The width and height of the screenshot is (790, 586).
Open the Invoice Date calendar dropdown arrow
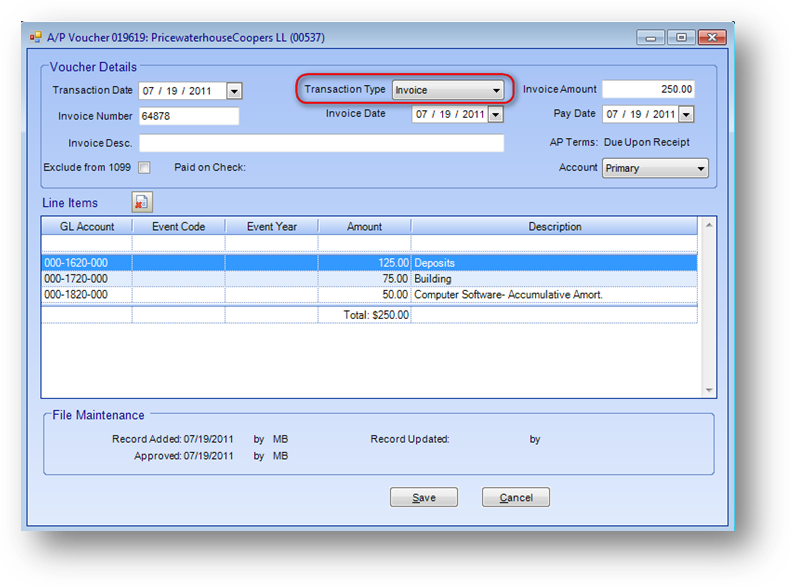pyautogui.click(x=496, y=114)
